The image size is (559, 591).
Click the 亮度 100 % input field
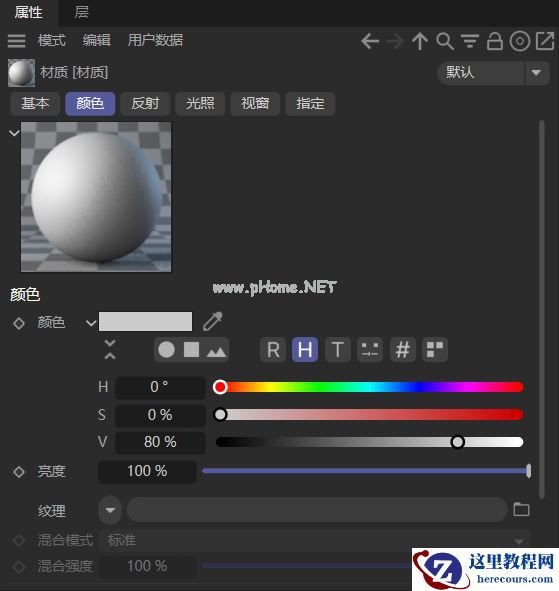[147, 472]
